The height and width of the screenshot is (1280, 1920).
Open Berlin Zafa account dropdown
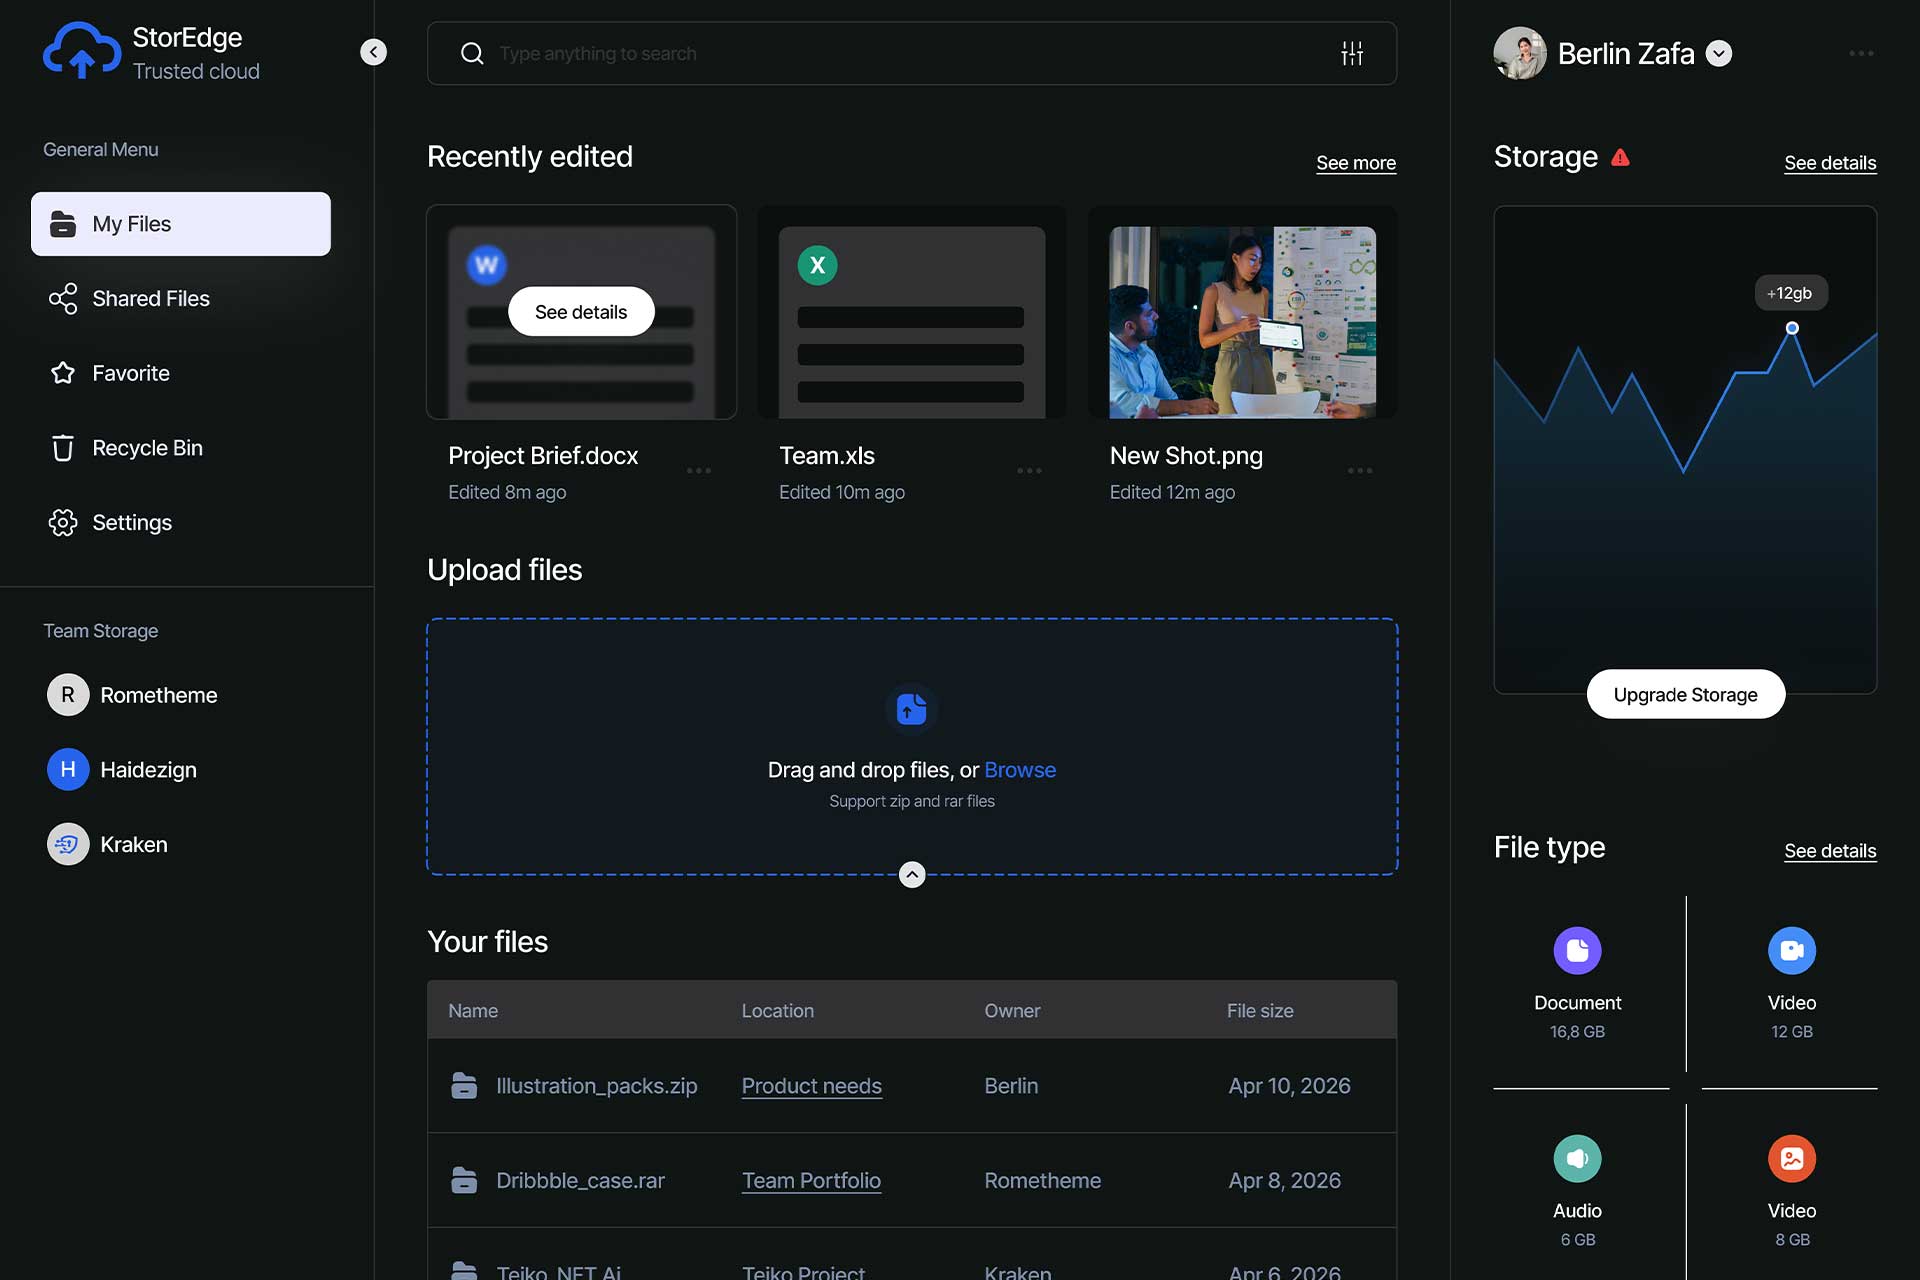tap(1719, 53)
